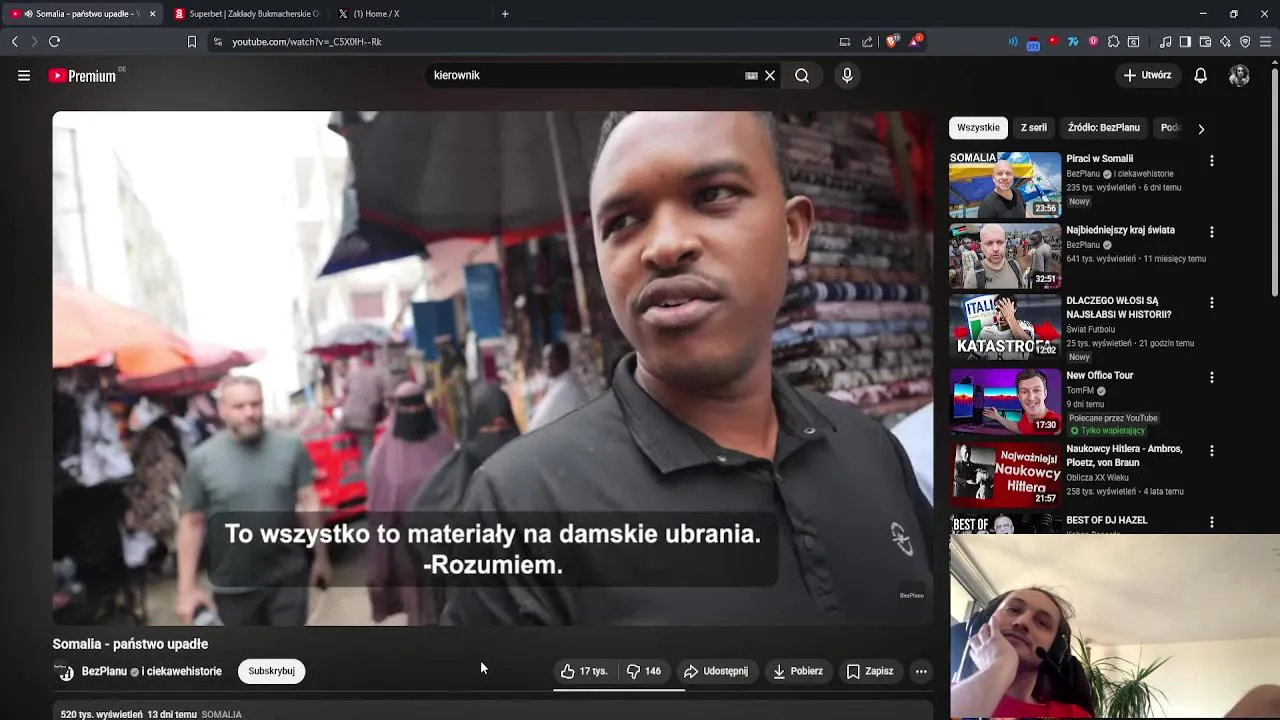The image size is (1280, 720).
Task: Select the Źródło: BezPlanu chip
Action: (1103, 128)
